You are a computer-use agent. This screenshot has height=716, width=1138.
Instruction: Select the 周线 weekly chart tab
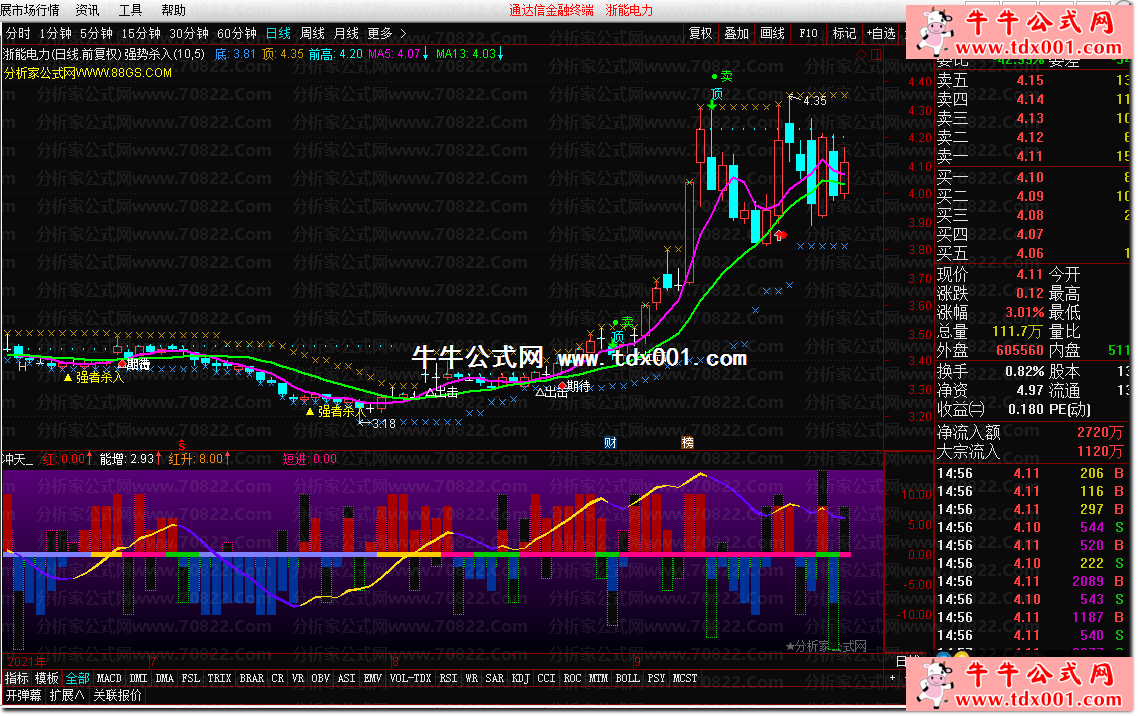pos(312,33)
